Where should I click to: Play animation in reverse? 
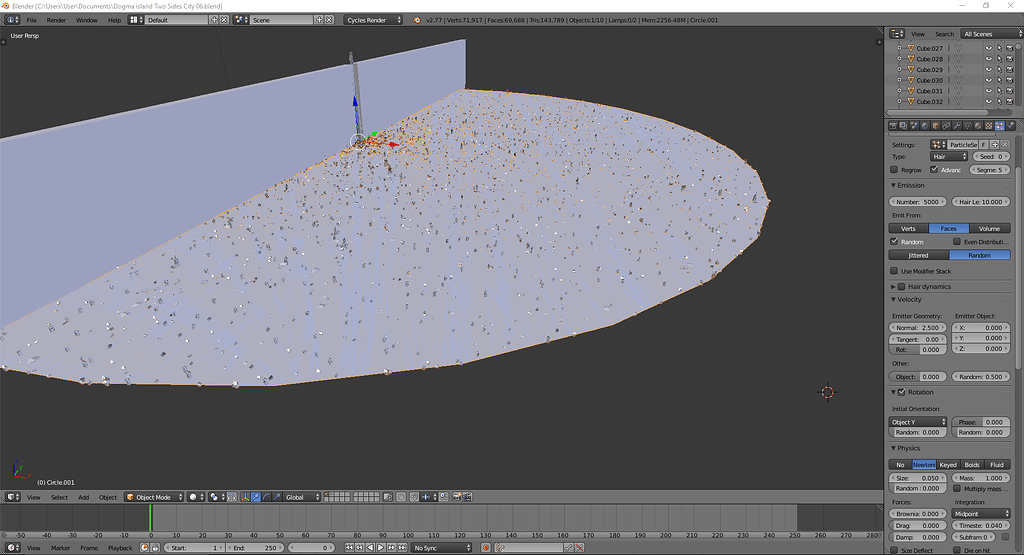point(370,548)
